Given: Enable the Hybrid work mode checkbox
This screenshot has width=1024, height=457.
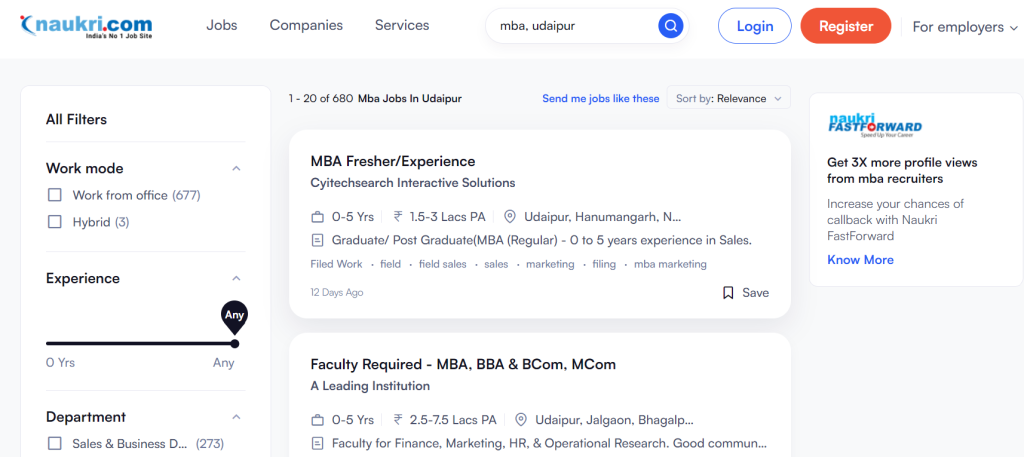Looking at the screenshot, I should pos(55,222).
